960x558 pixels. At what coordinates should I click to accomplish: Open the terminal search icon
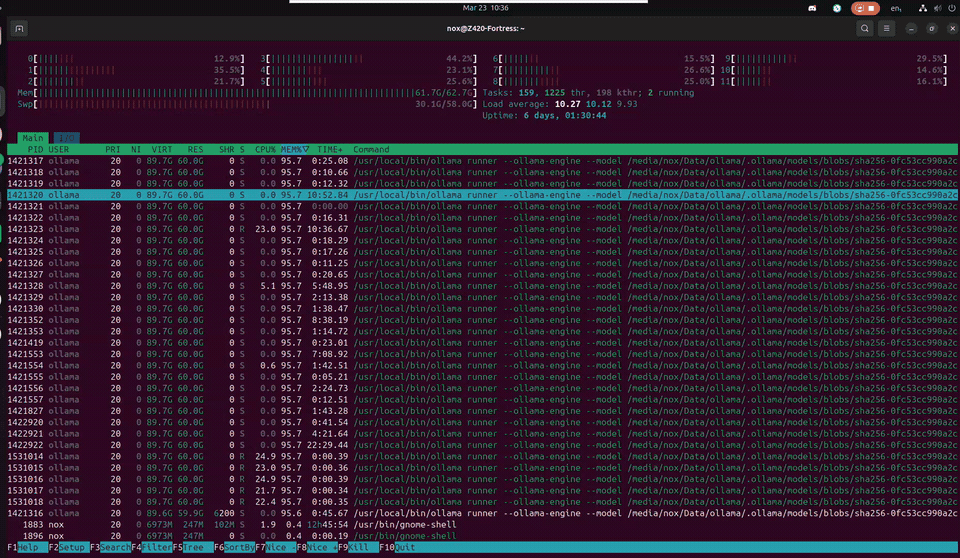tap(864, 28)
